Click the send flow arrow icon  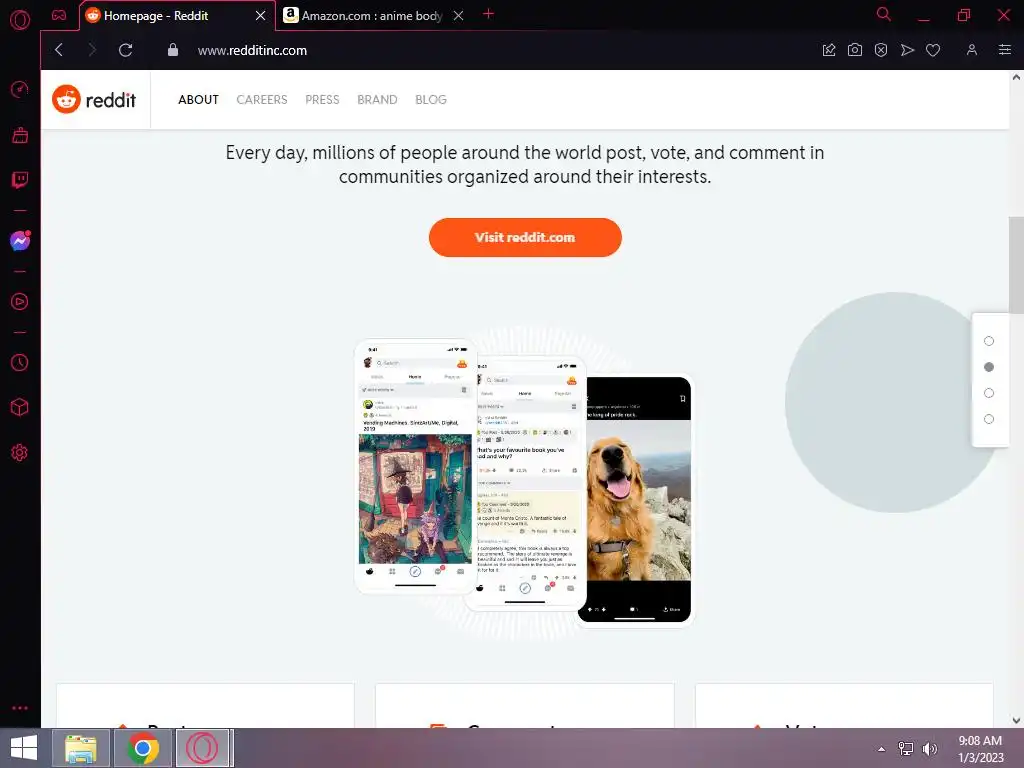[x=907, y=50]
